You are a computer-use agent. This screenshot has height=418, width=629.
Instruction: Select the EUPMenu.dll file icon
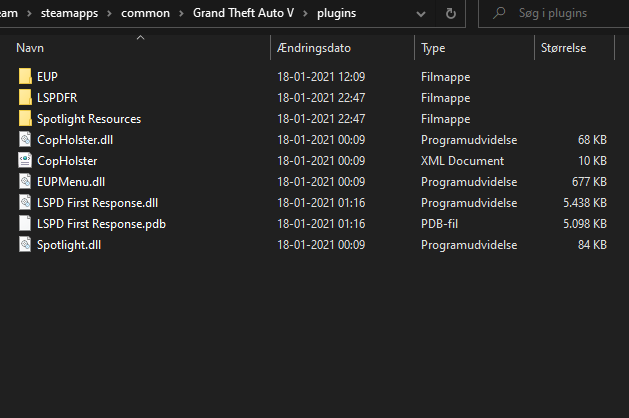pos(26,182)
